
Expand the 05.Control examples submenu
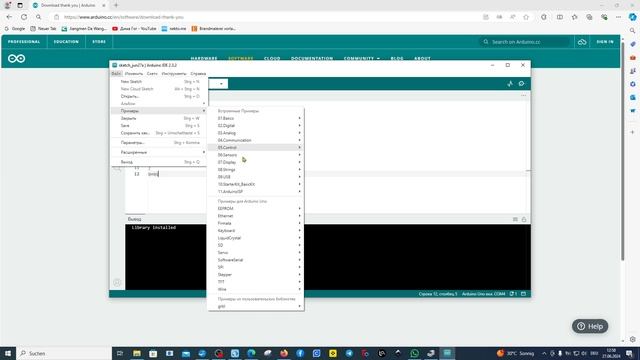click(256, 148)
